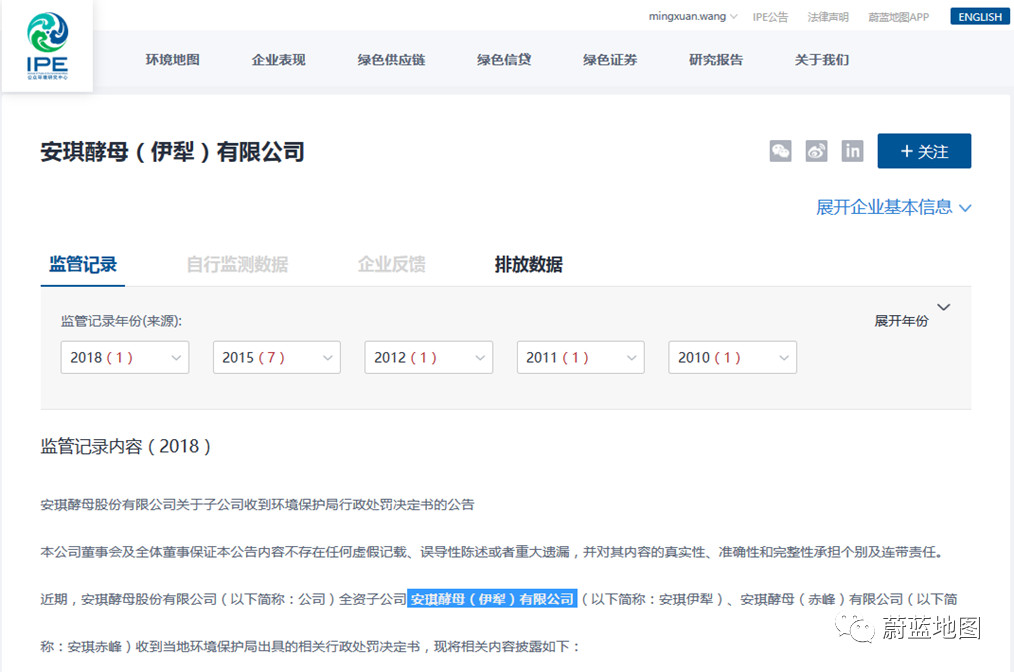Screen dimensions: 1014x672
Task: Share via Weibo icon
Action: [816, 151]
